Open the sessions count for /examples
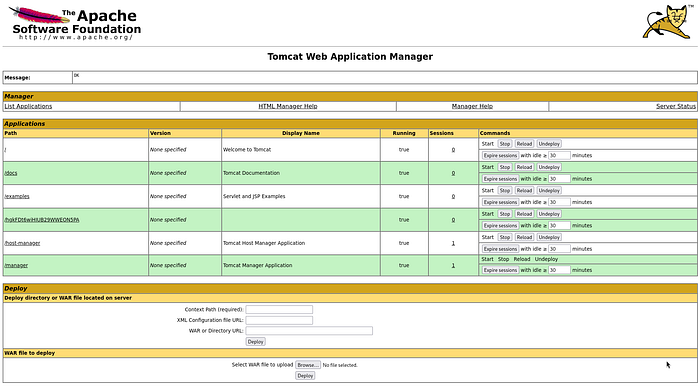 [453, 196]
